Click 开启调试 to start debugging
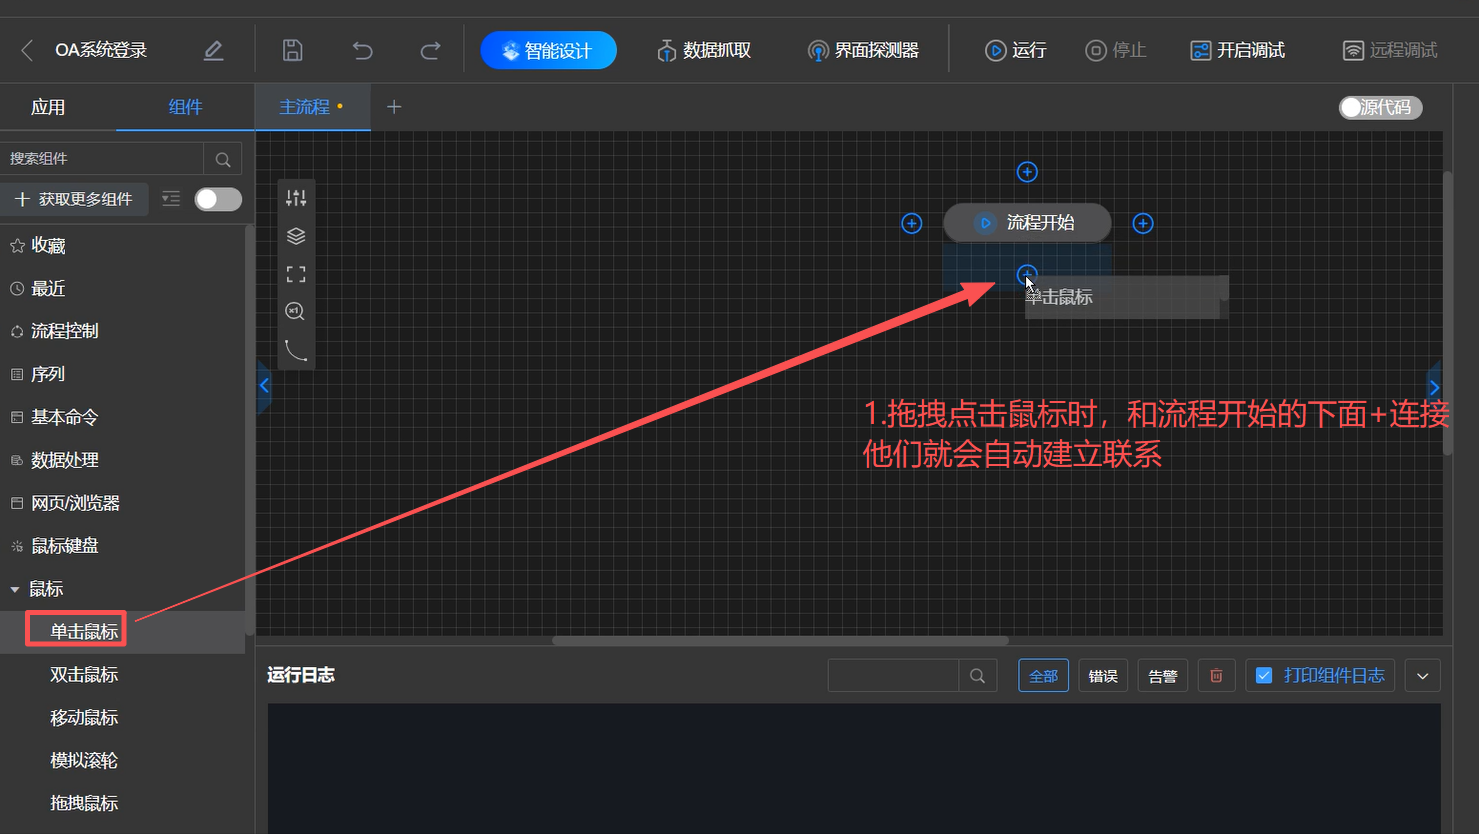The image size is (1479, 834). (1237, 50)
